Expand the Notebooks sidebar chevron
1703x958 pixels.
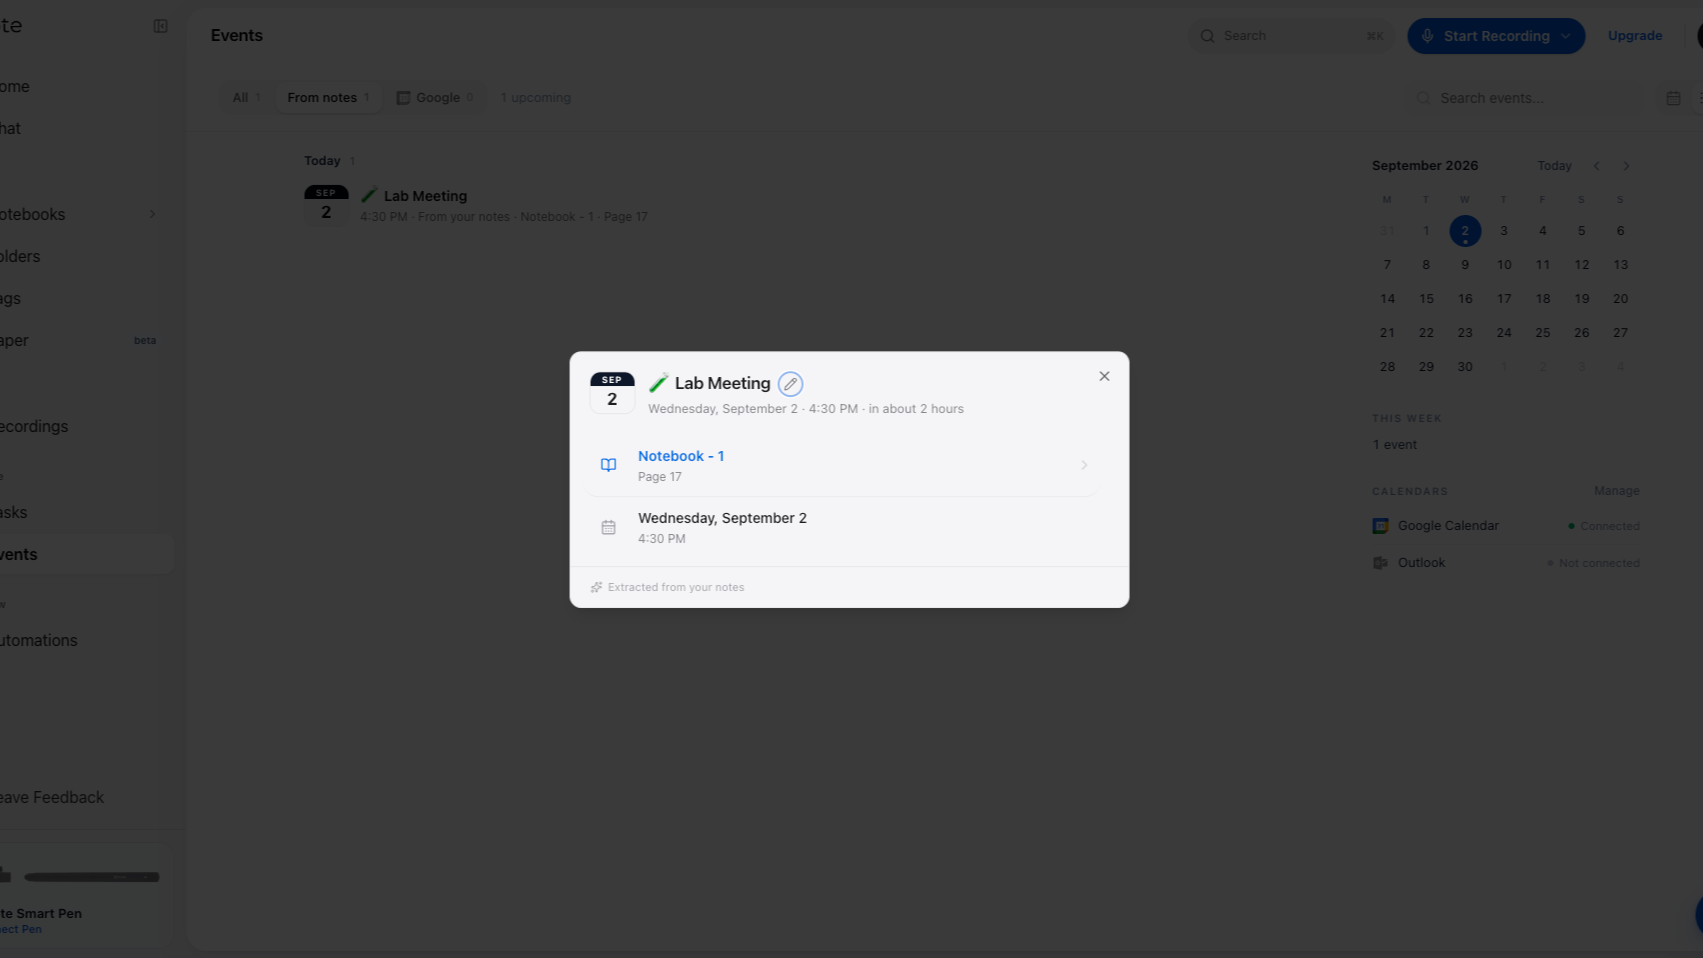tap(152, 214)
